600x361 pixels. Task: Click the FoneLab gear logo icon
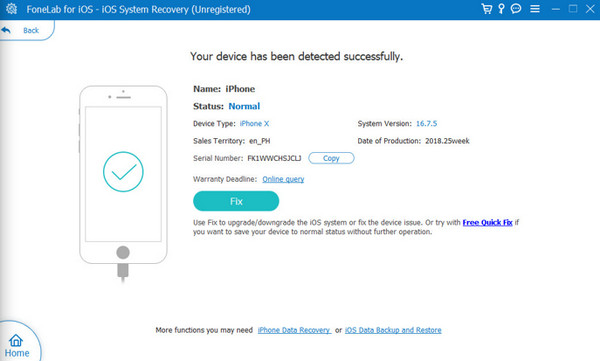point(11,9)
